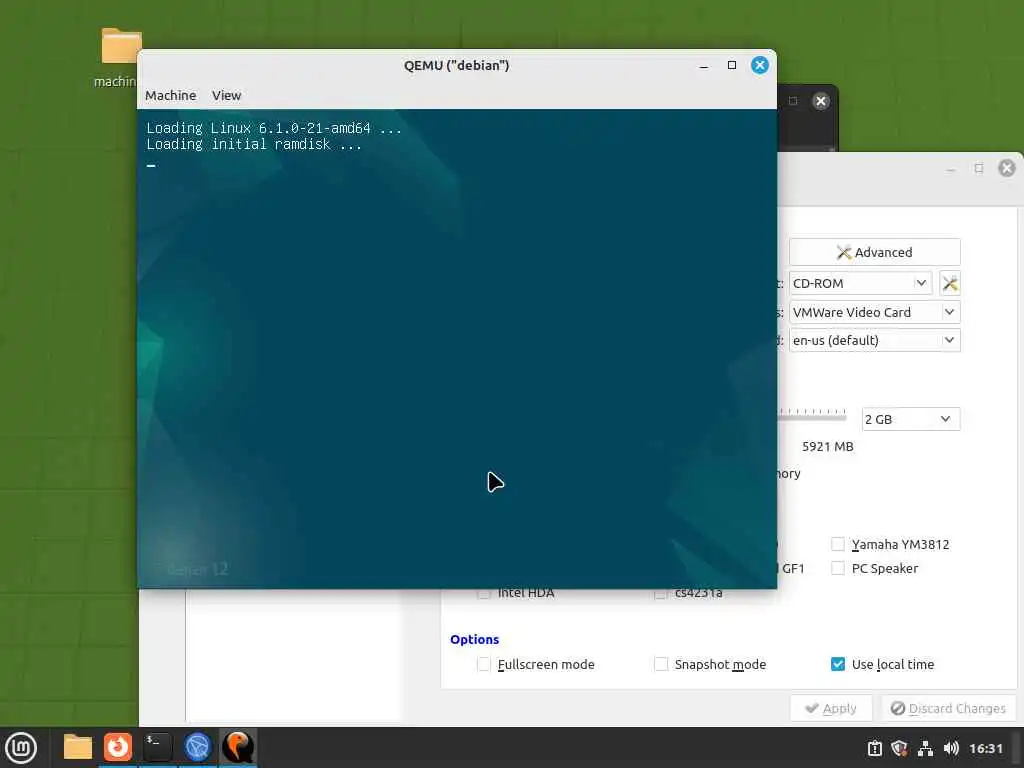Screen dimensions: 1024x768
Task: Open the 2 GB memory size dropdown
Action: tap(911, 419)
